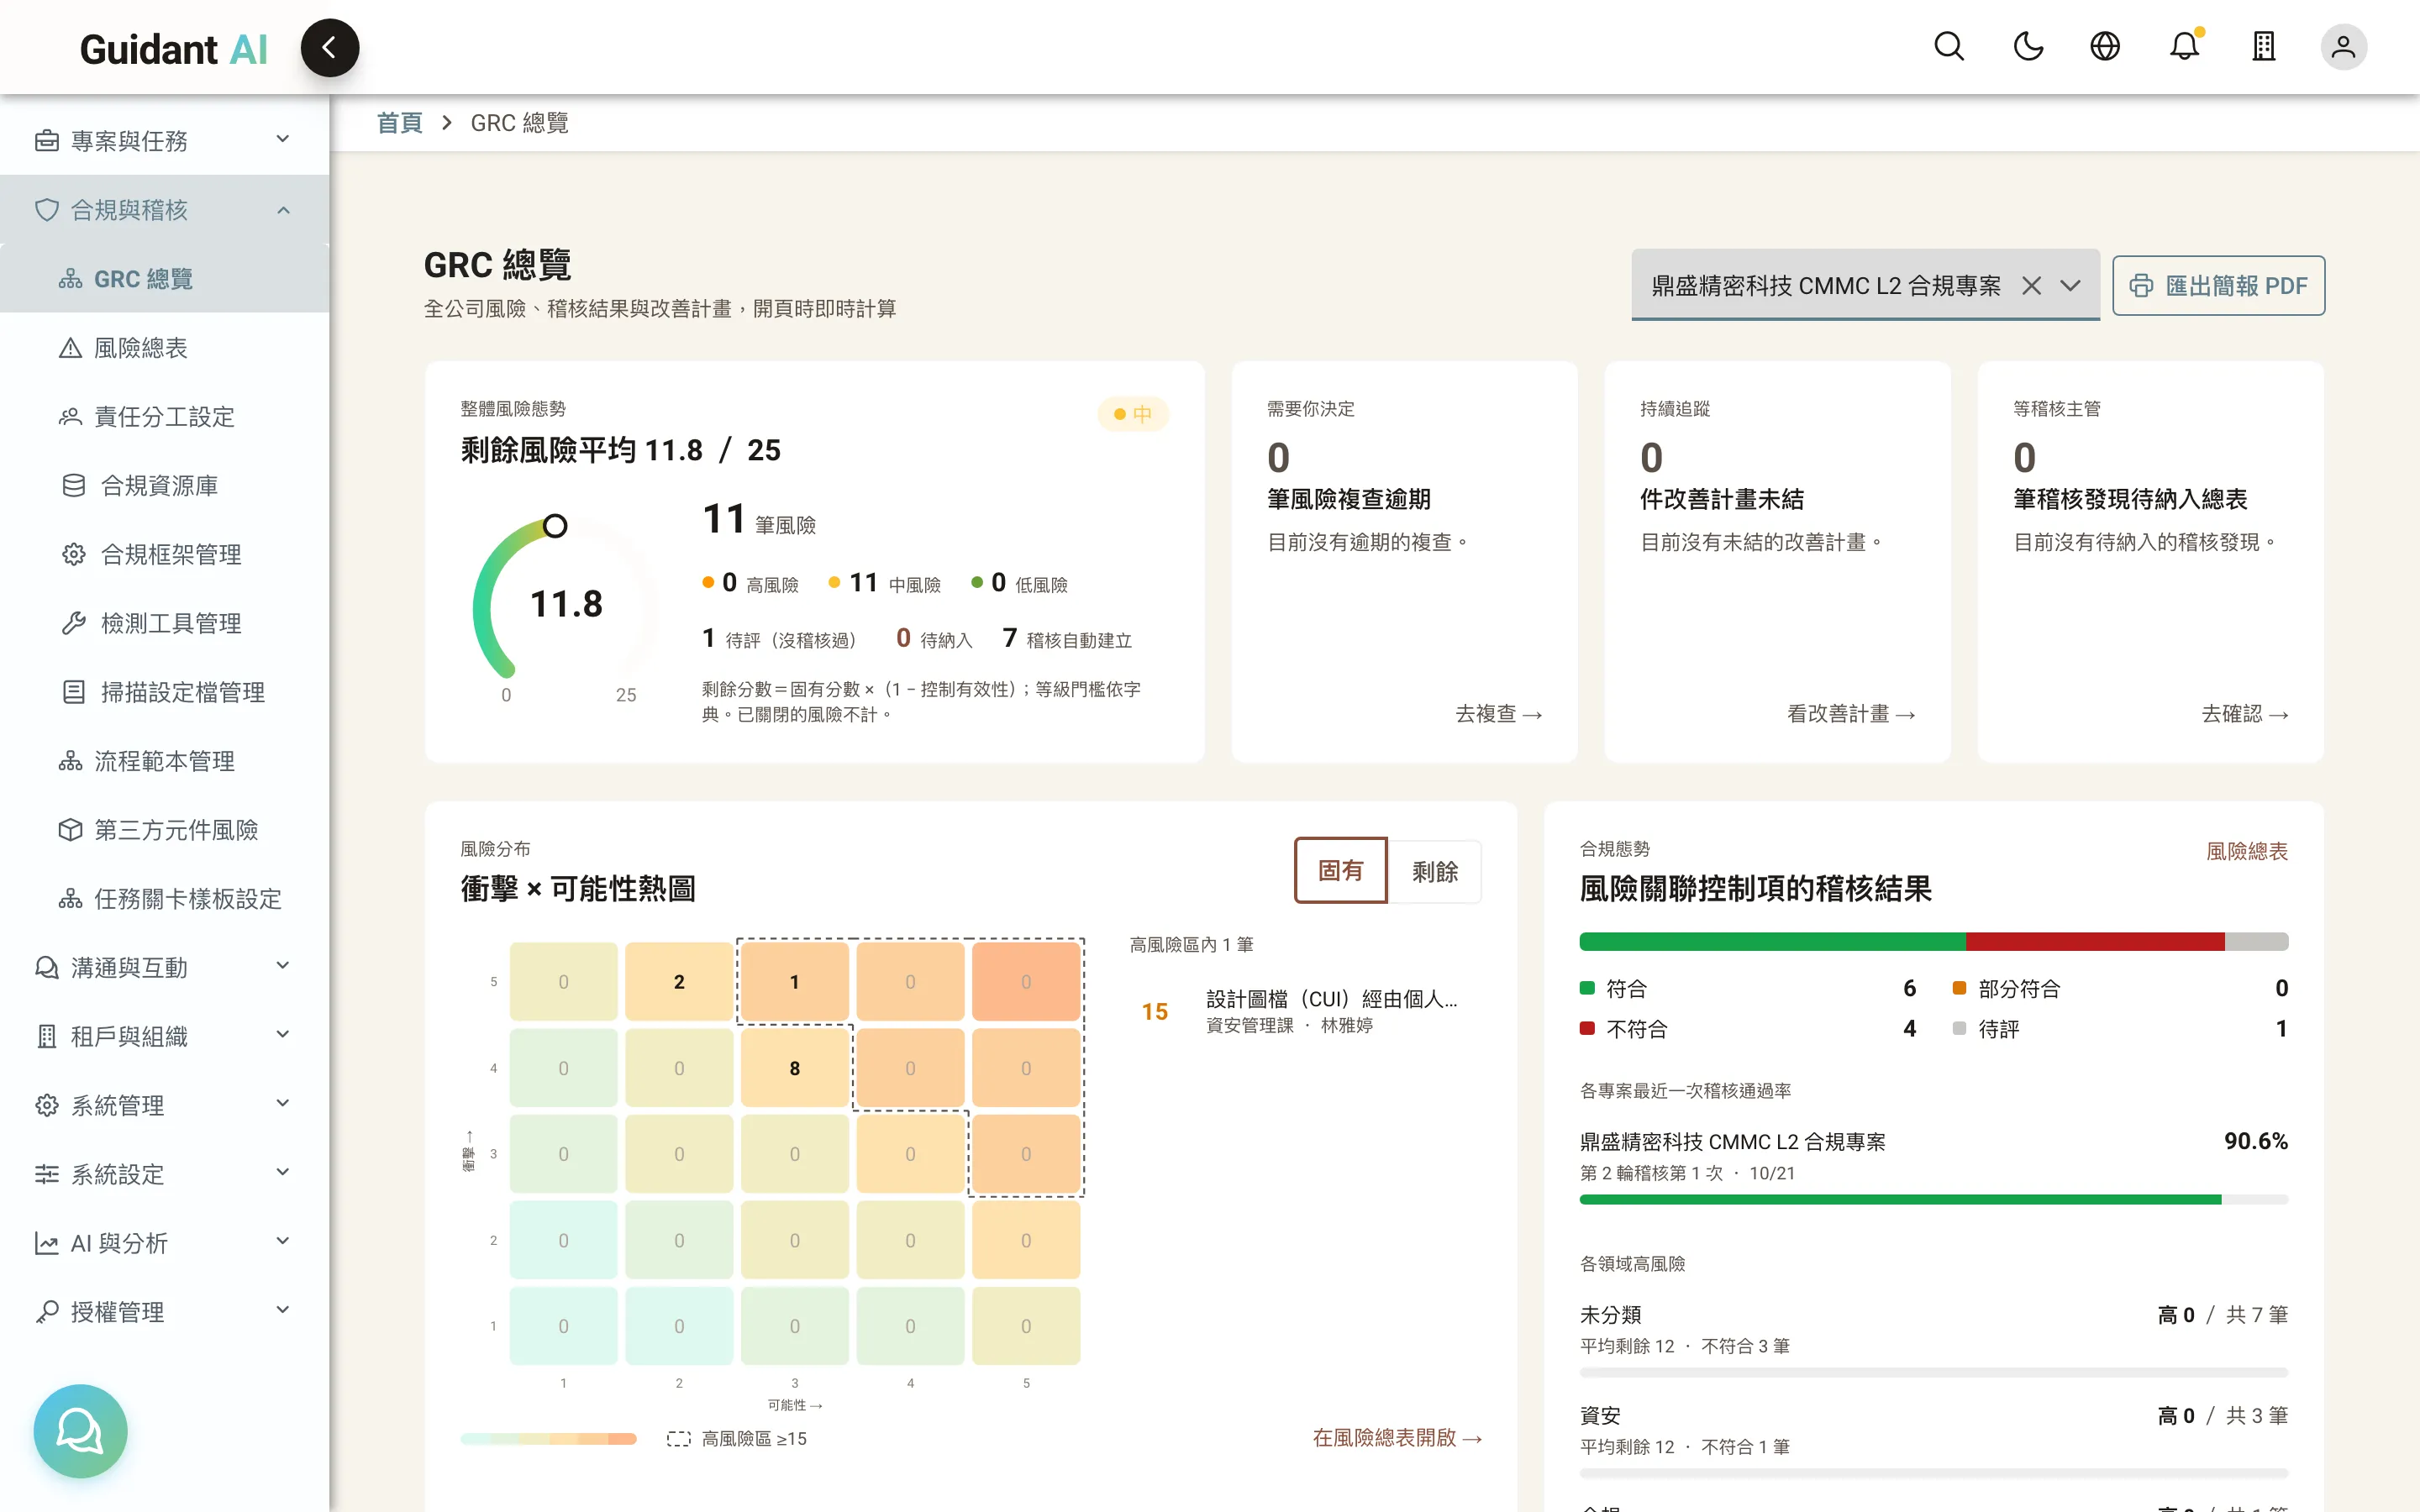2420x1512 pixels.
Task: Open the notifications bell
Action: tap(2184, 47)
